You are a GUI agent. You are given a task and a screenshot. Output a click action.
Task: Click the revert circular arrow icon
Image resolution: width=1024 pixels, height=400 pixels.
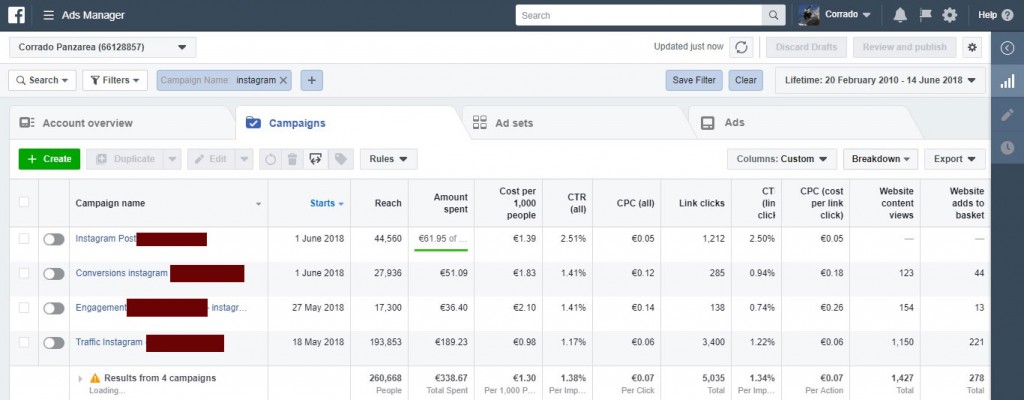pos(270,159)
